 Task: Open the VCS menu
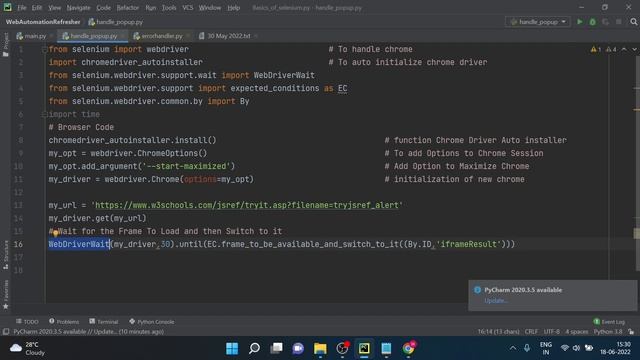point(187,8)
